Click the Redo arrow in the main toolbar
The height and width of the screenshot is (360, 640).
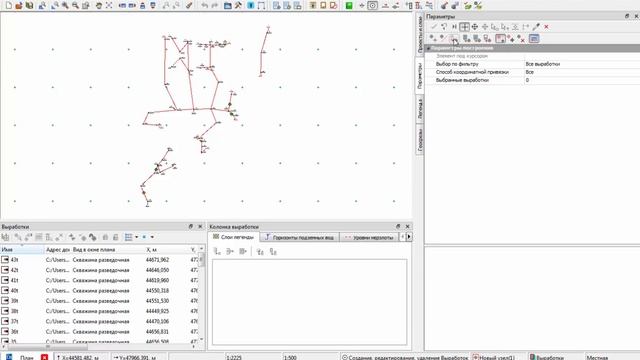coord(215,6)
